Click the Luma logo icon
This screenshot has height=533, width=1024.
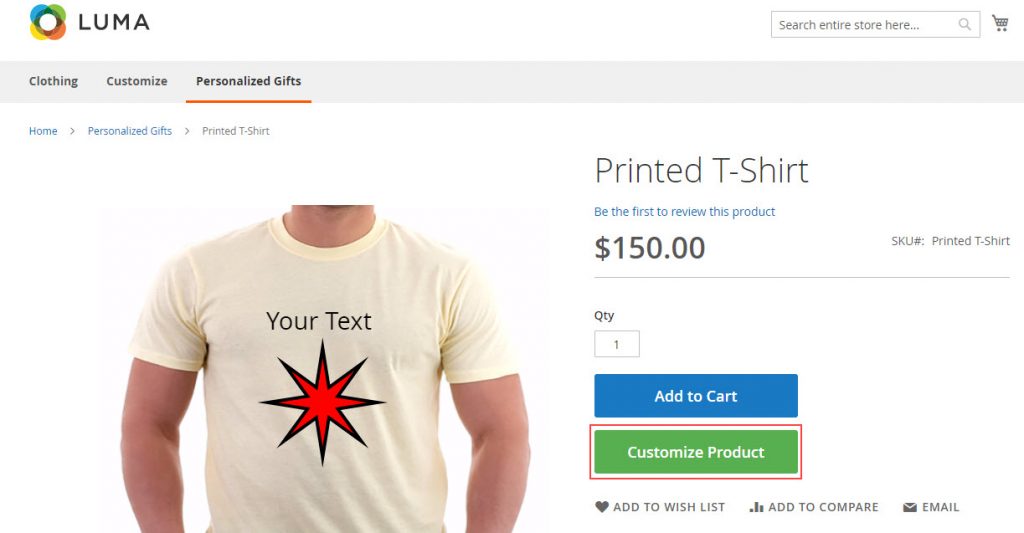coord(48,22)
